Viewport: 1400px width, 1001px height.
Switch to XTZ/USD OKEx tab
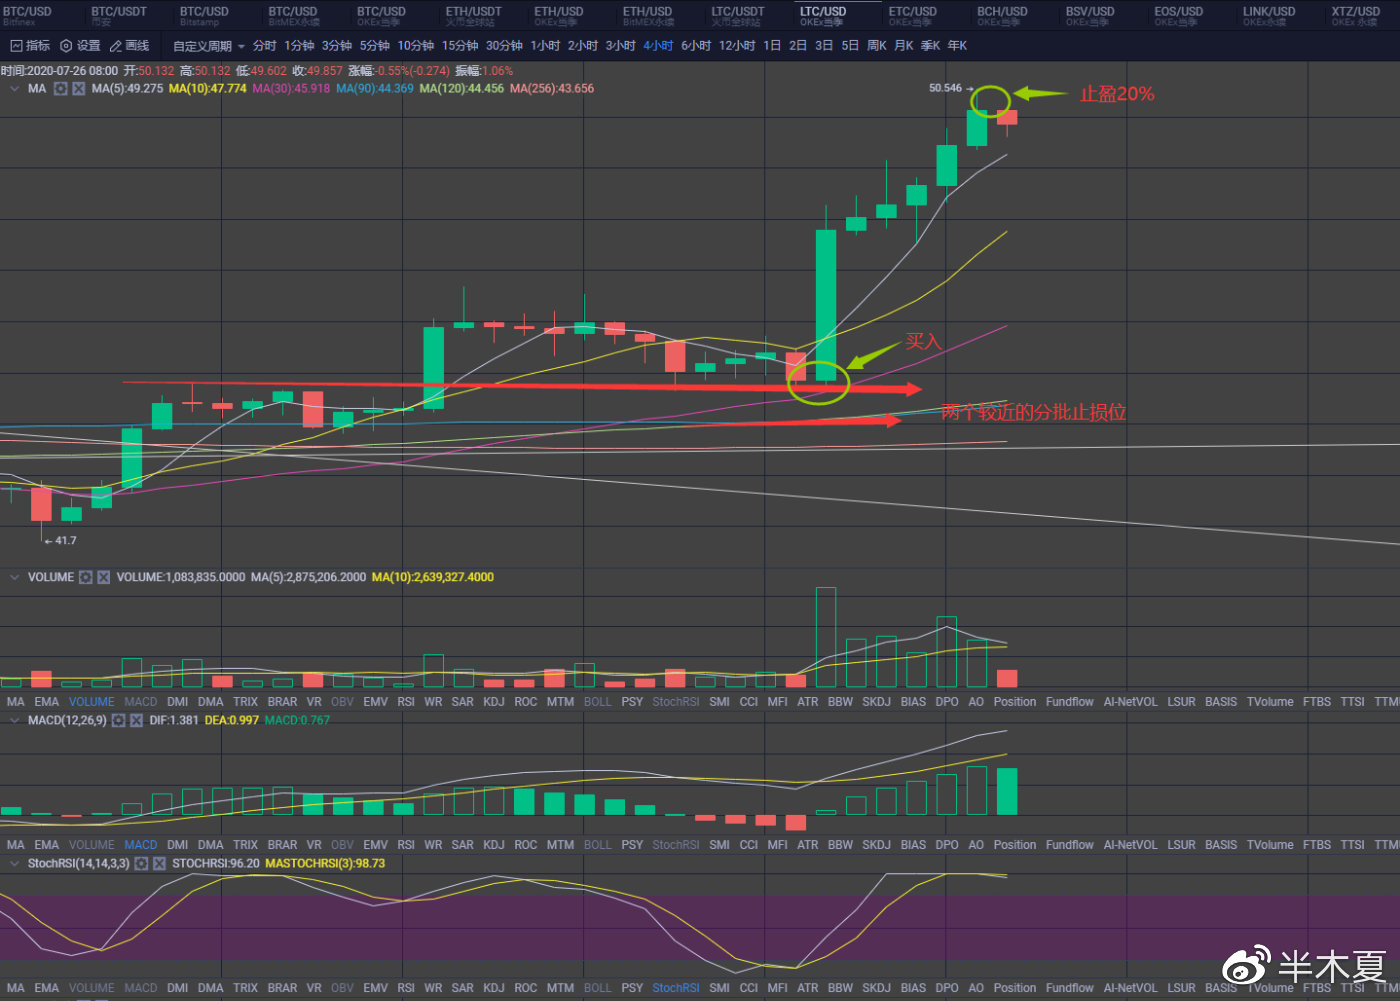(1355, 16)
